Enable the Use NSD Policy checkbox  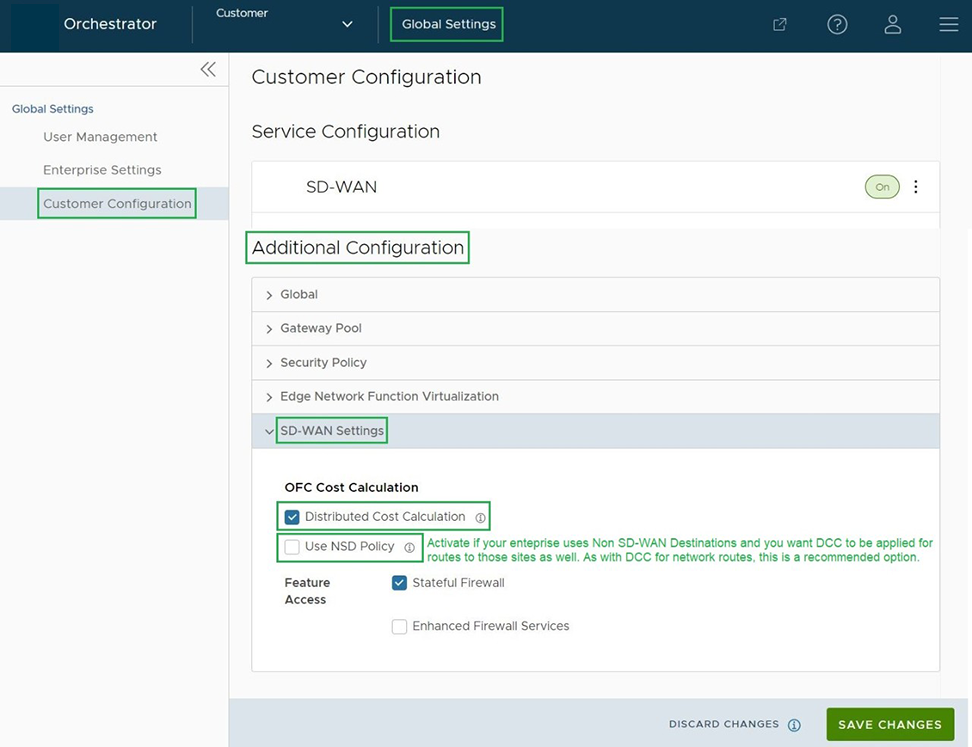coord(292,547)
